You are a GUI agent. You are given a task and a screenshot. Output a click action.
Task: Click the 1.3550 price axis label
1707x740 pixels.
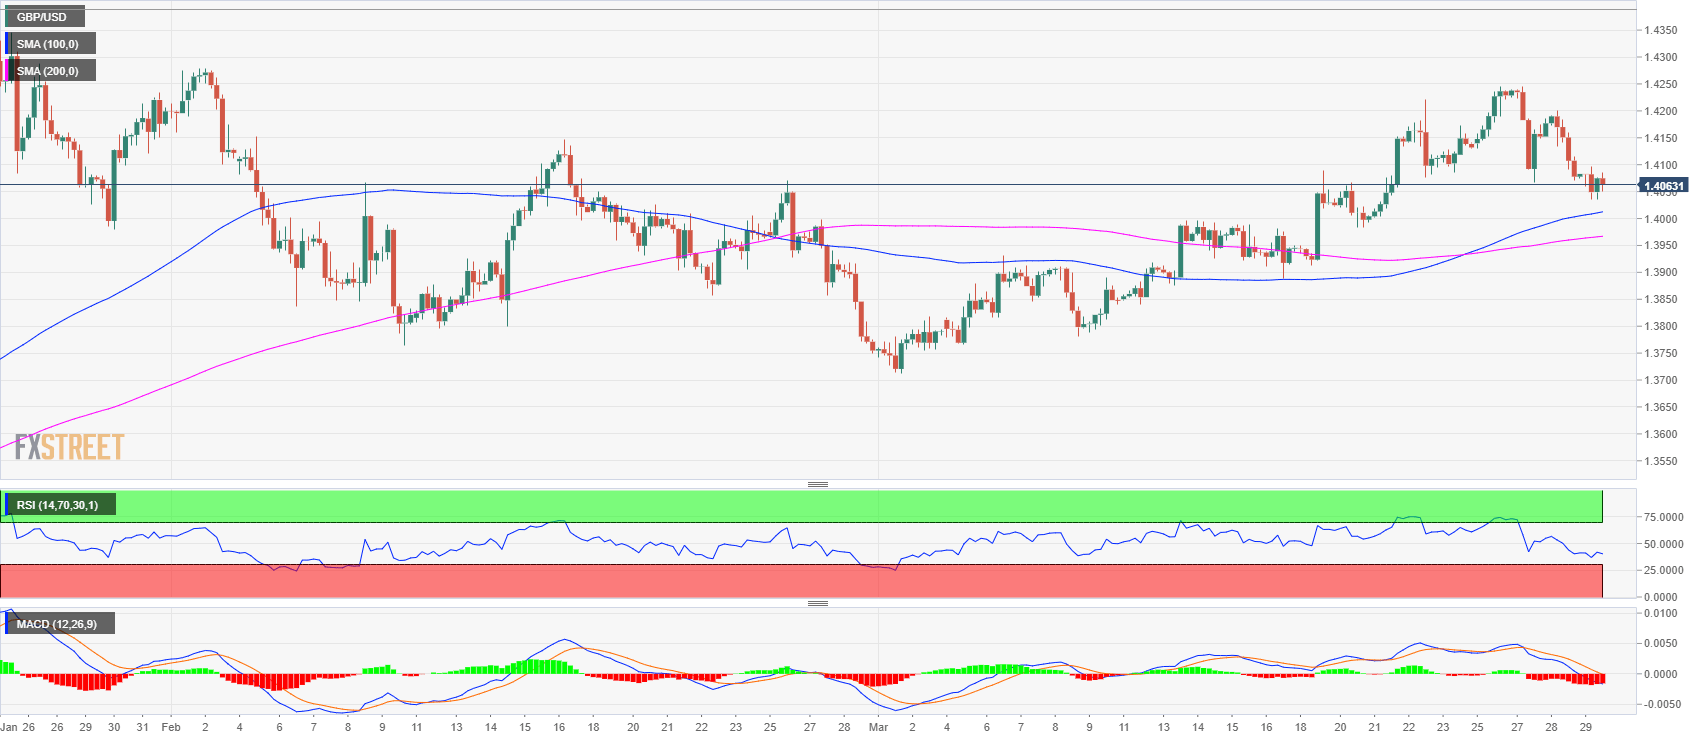[1661, 462]
